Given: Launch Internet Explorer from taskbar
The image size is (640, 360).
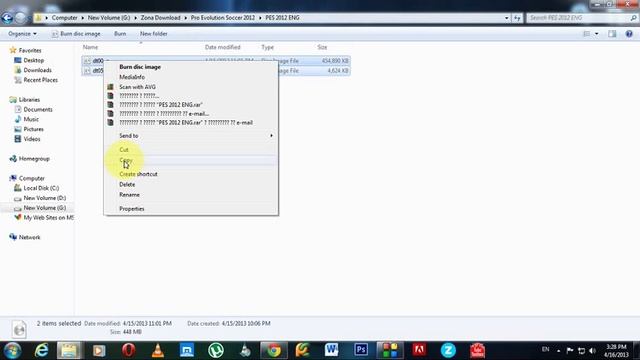Looking at the screenshot, I should (41, 350).
